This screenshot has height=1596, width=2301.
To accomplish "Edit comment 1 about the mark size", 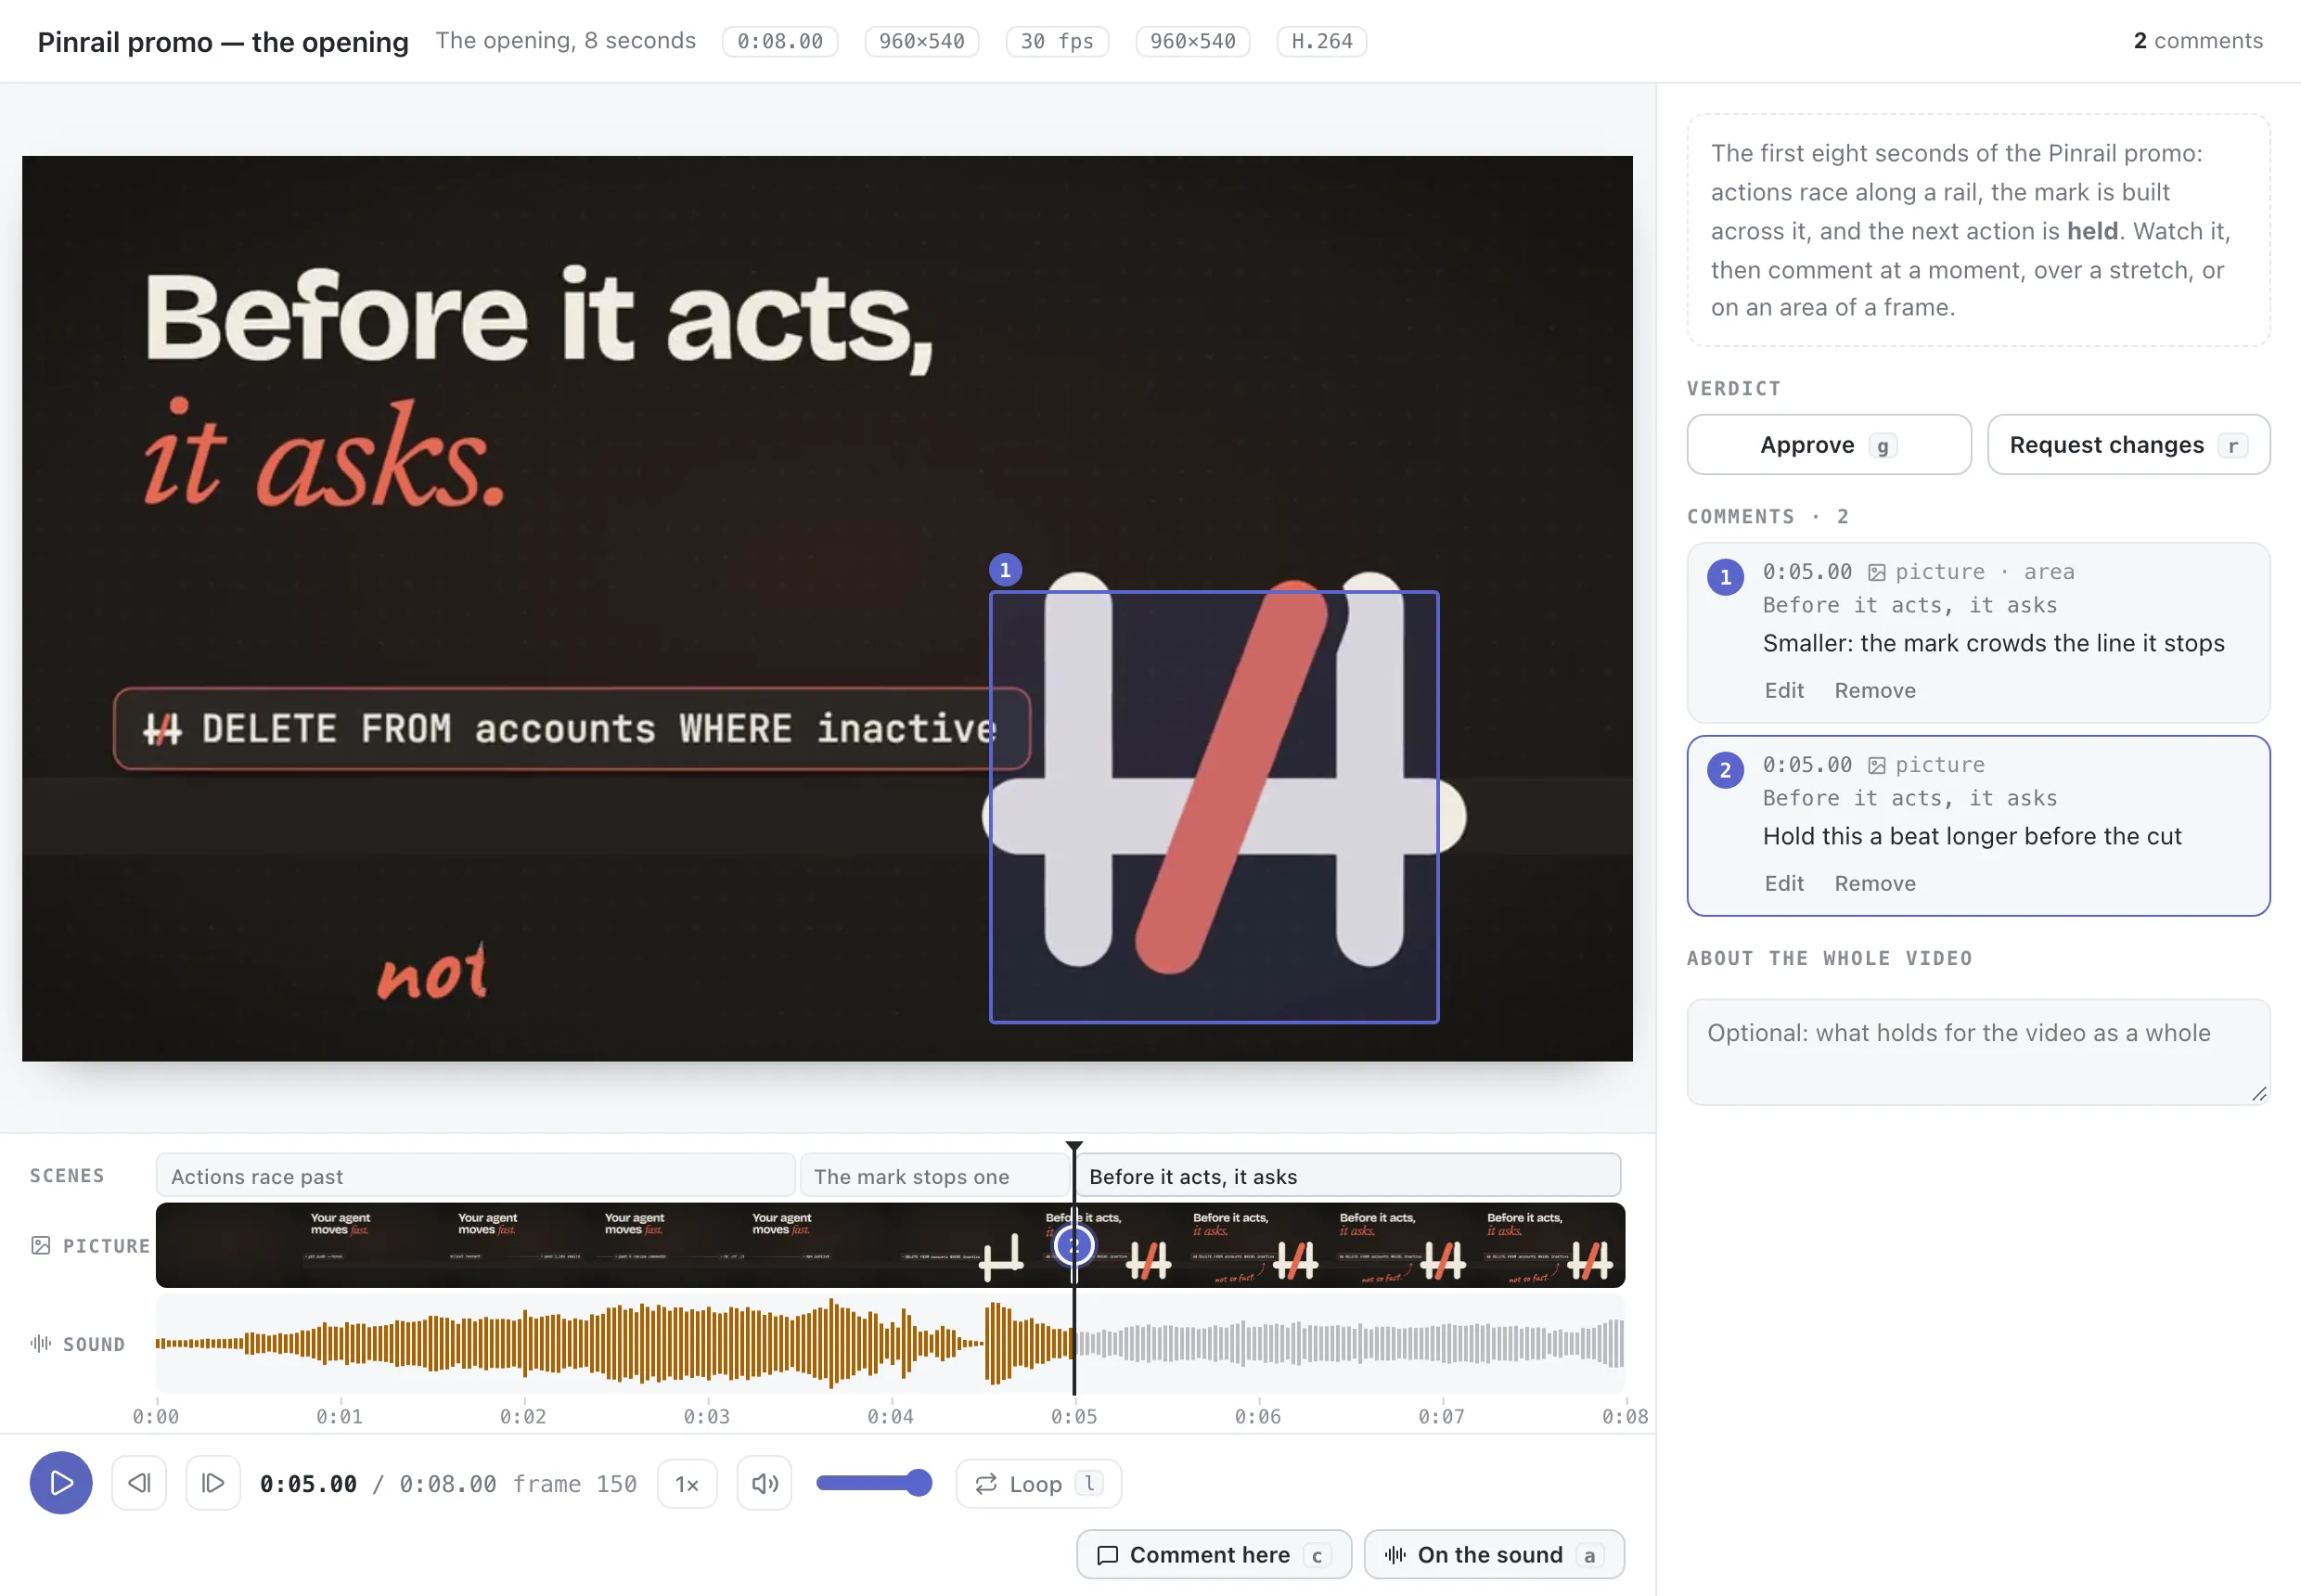I will [1784, 690].
